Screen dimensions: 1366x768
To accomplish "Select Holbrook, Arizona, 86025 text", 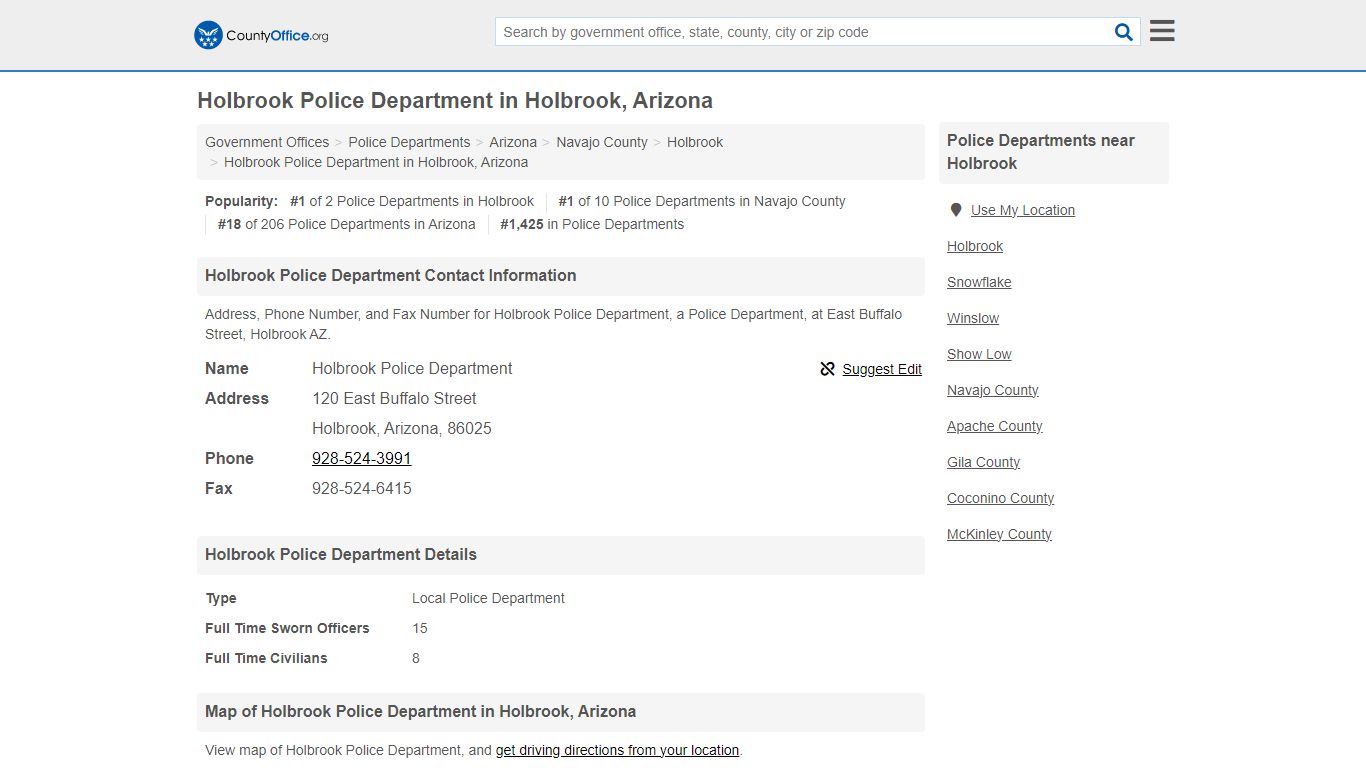I will (402, 428).
